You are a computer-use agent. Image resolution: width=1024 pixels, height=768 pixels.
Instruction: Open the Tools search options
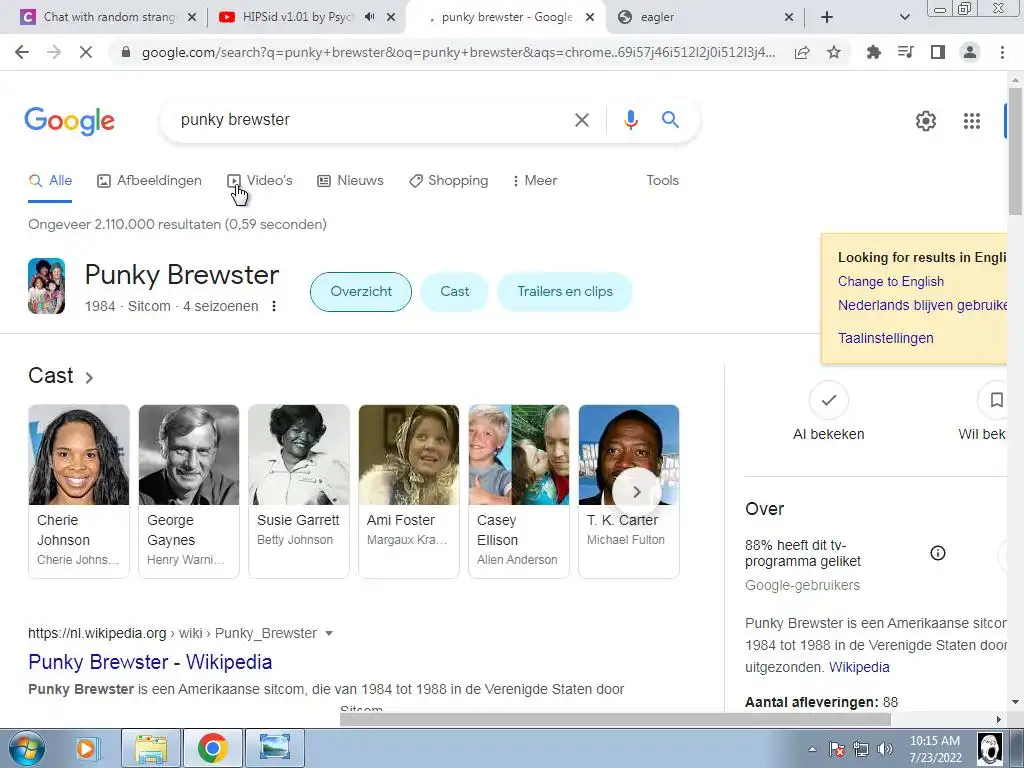point(662,181)
